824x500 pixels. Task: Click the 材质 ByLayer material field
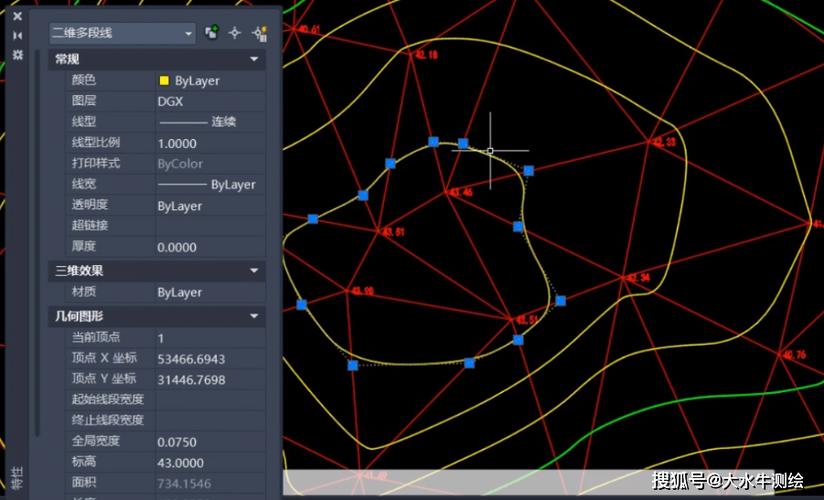pos(209,293)
